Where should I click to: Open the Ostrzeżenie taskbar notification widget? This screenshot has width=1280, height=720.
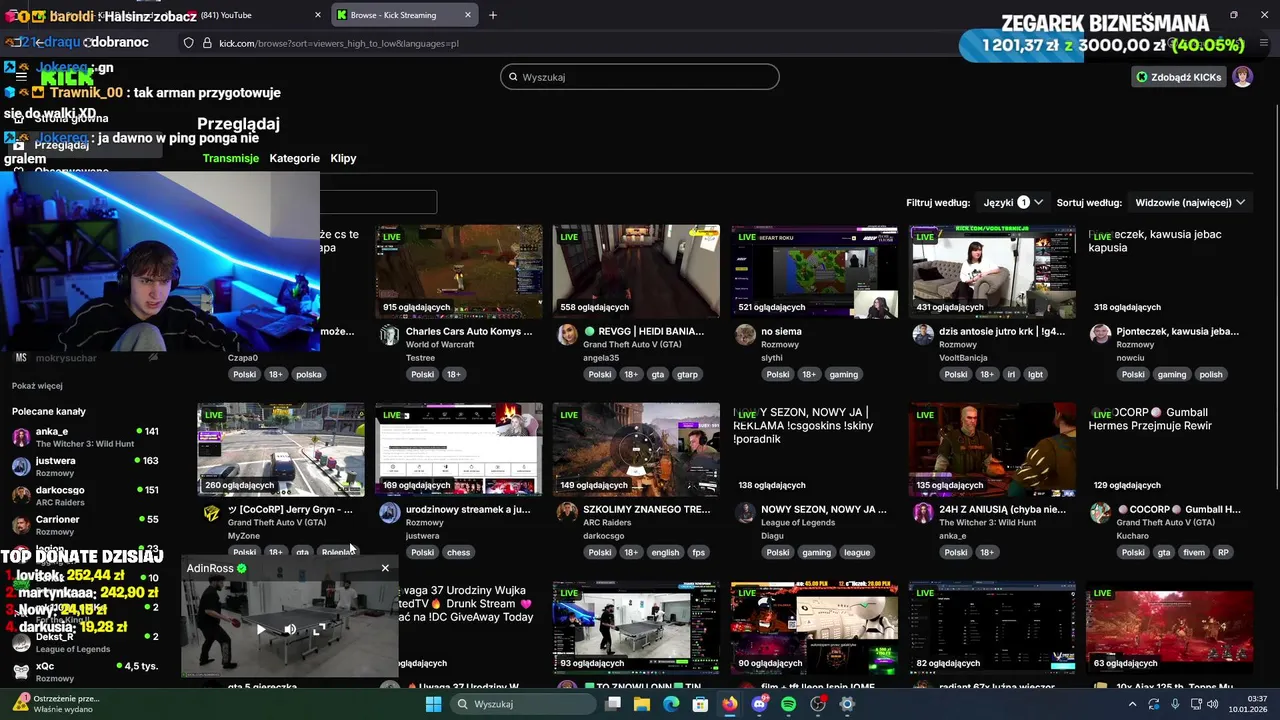coord(56,704)
